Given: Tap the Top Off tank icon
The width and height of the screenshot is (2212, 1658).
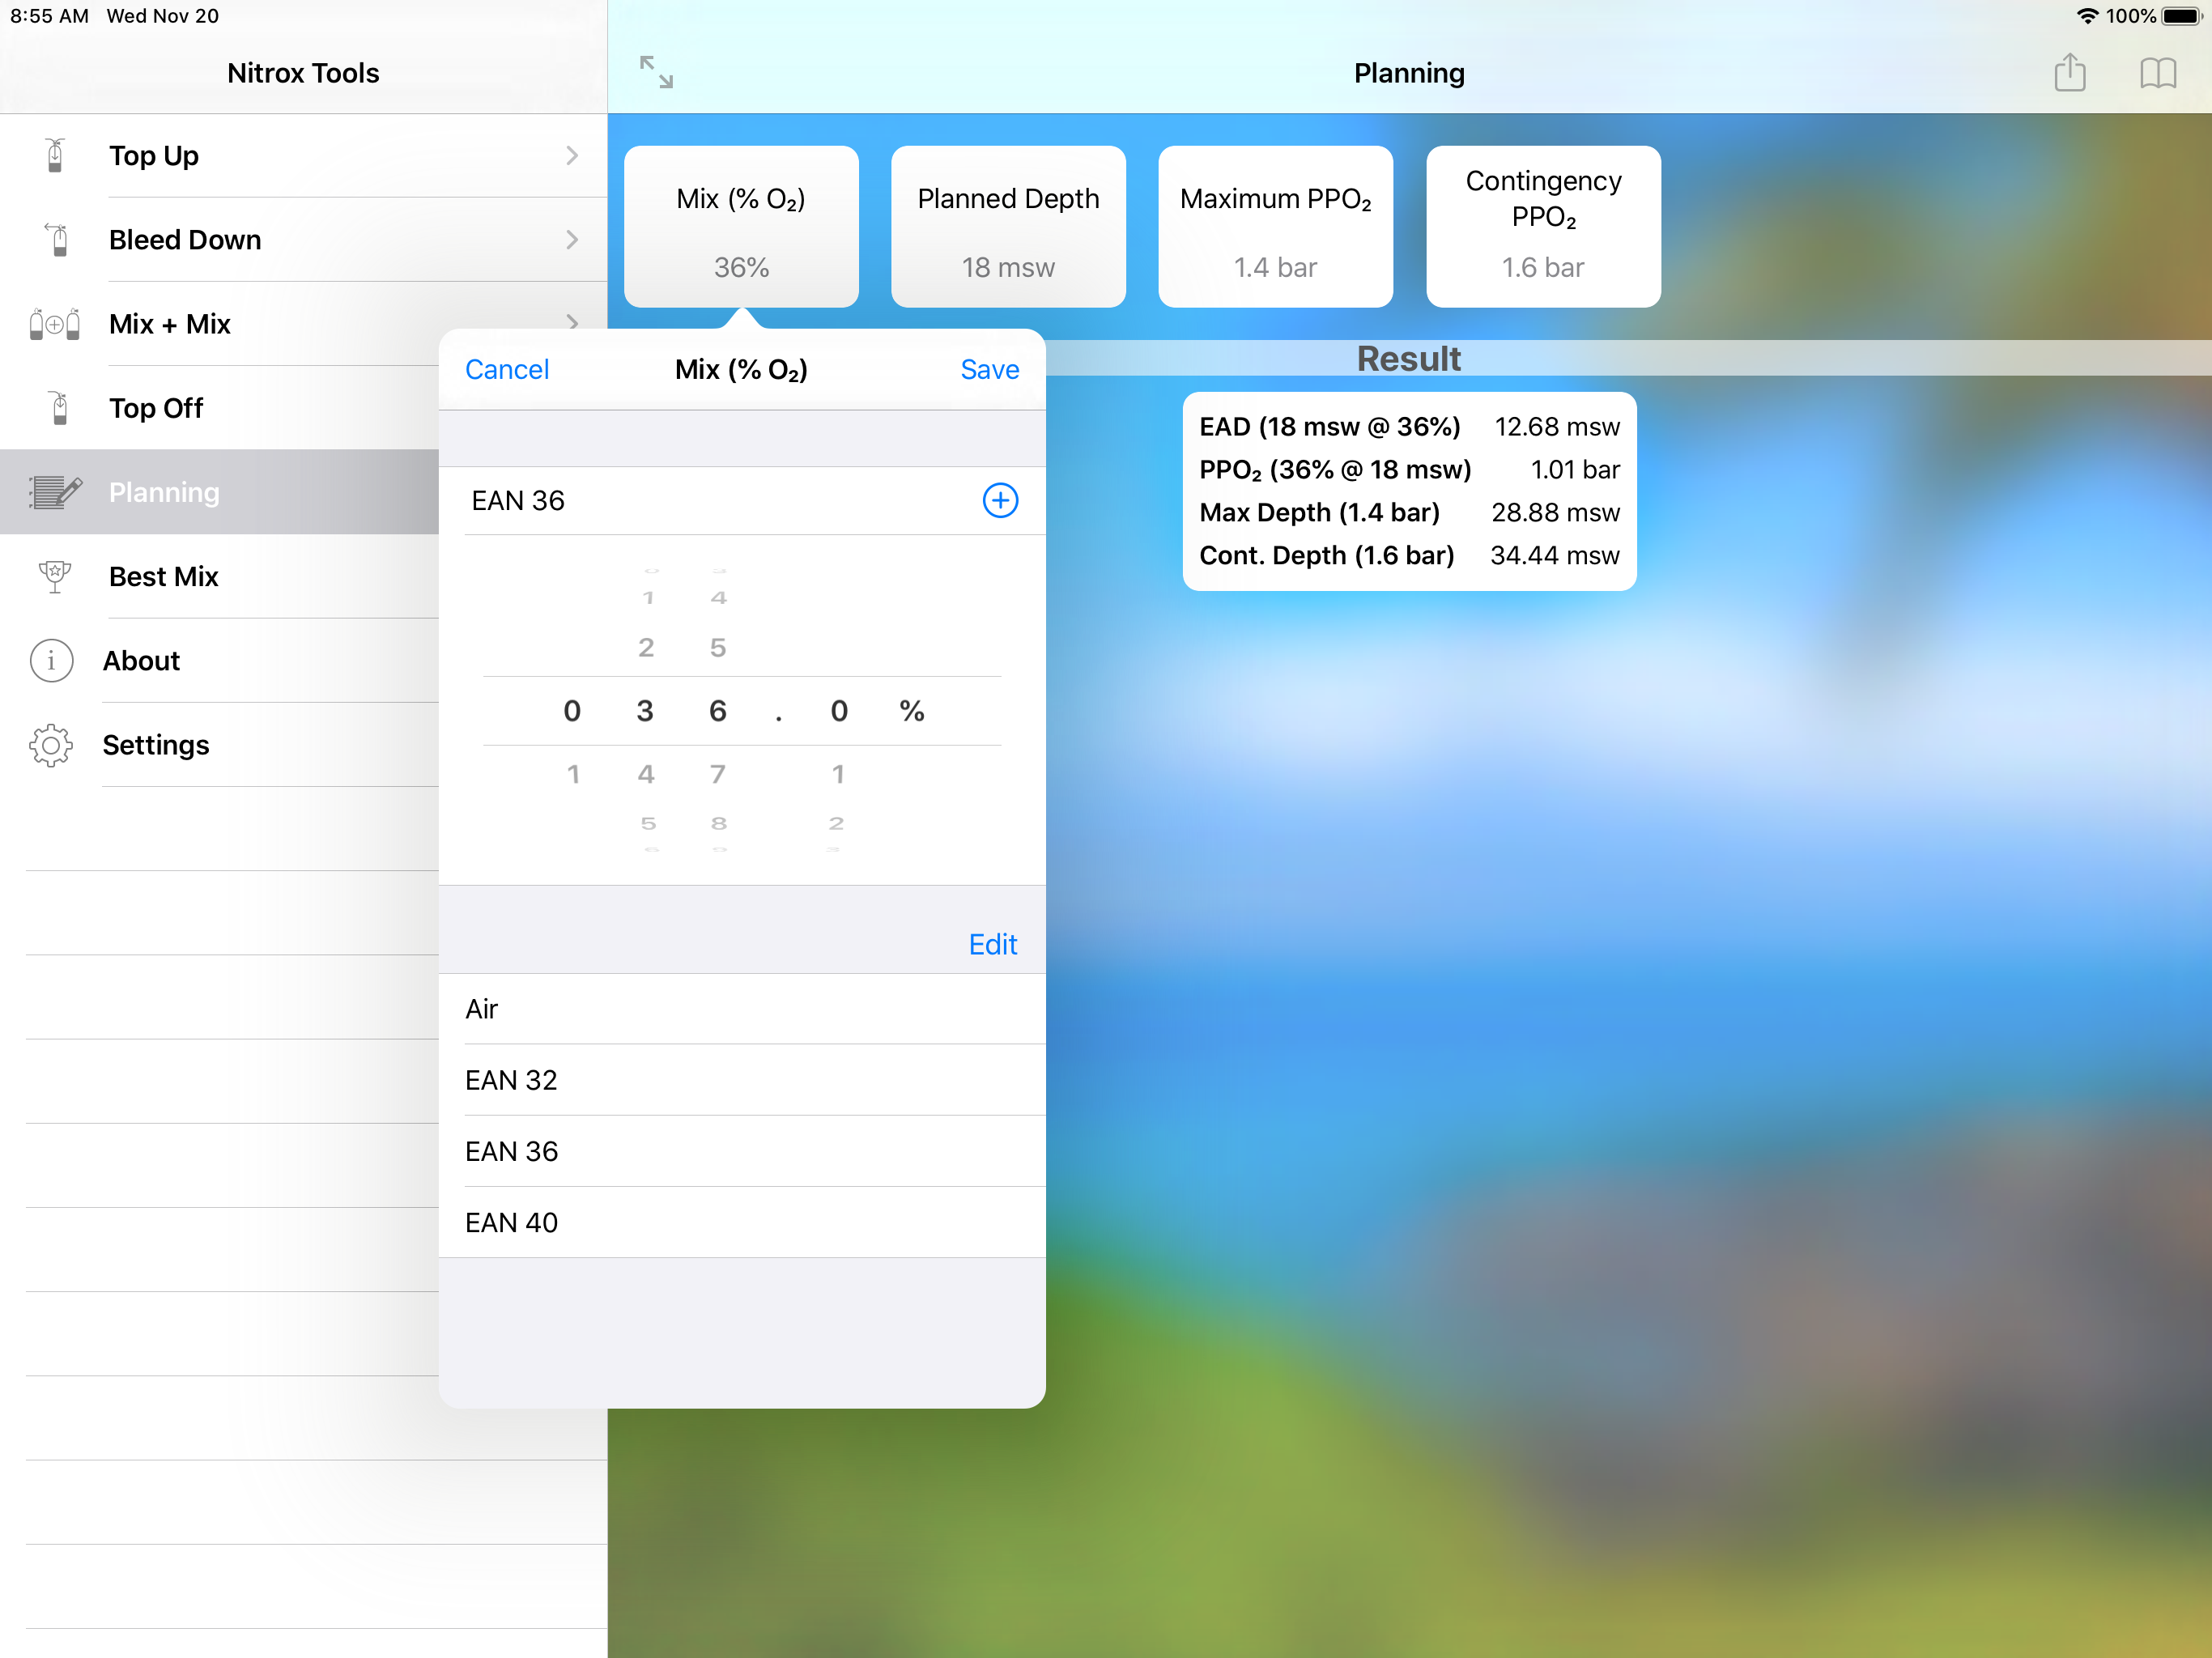Looking at the screenshot, I should [58, 408].
